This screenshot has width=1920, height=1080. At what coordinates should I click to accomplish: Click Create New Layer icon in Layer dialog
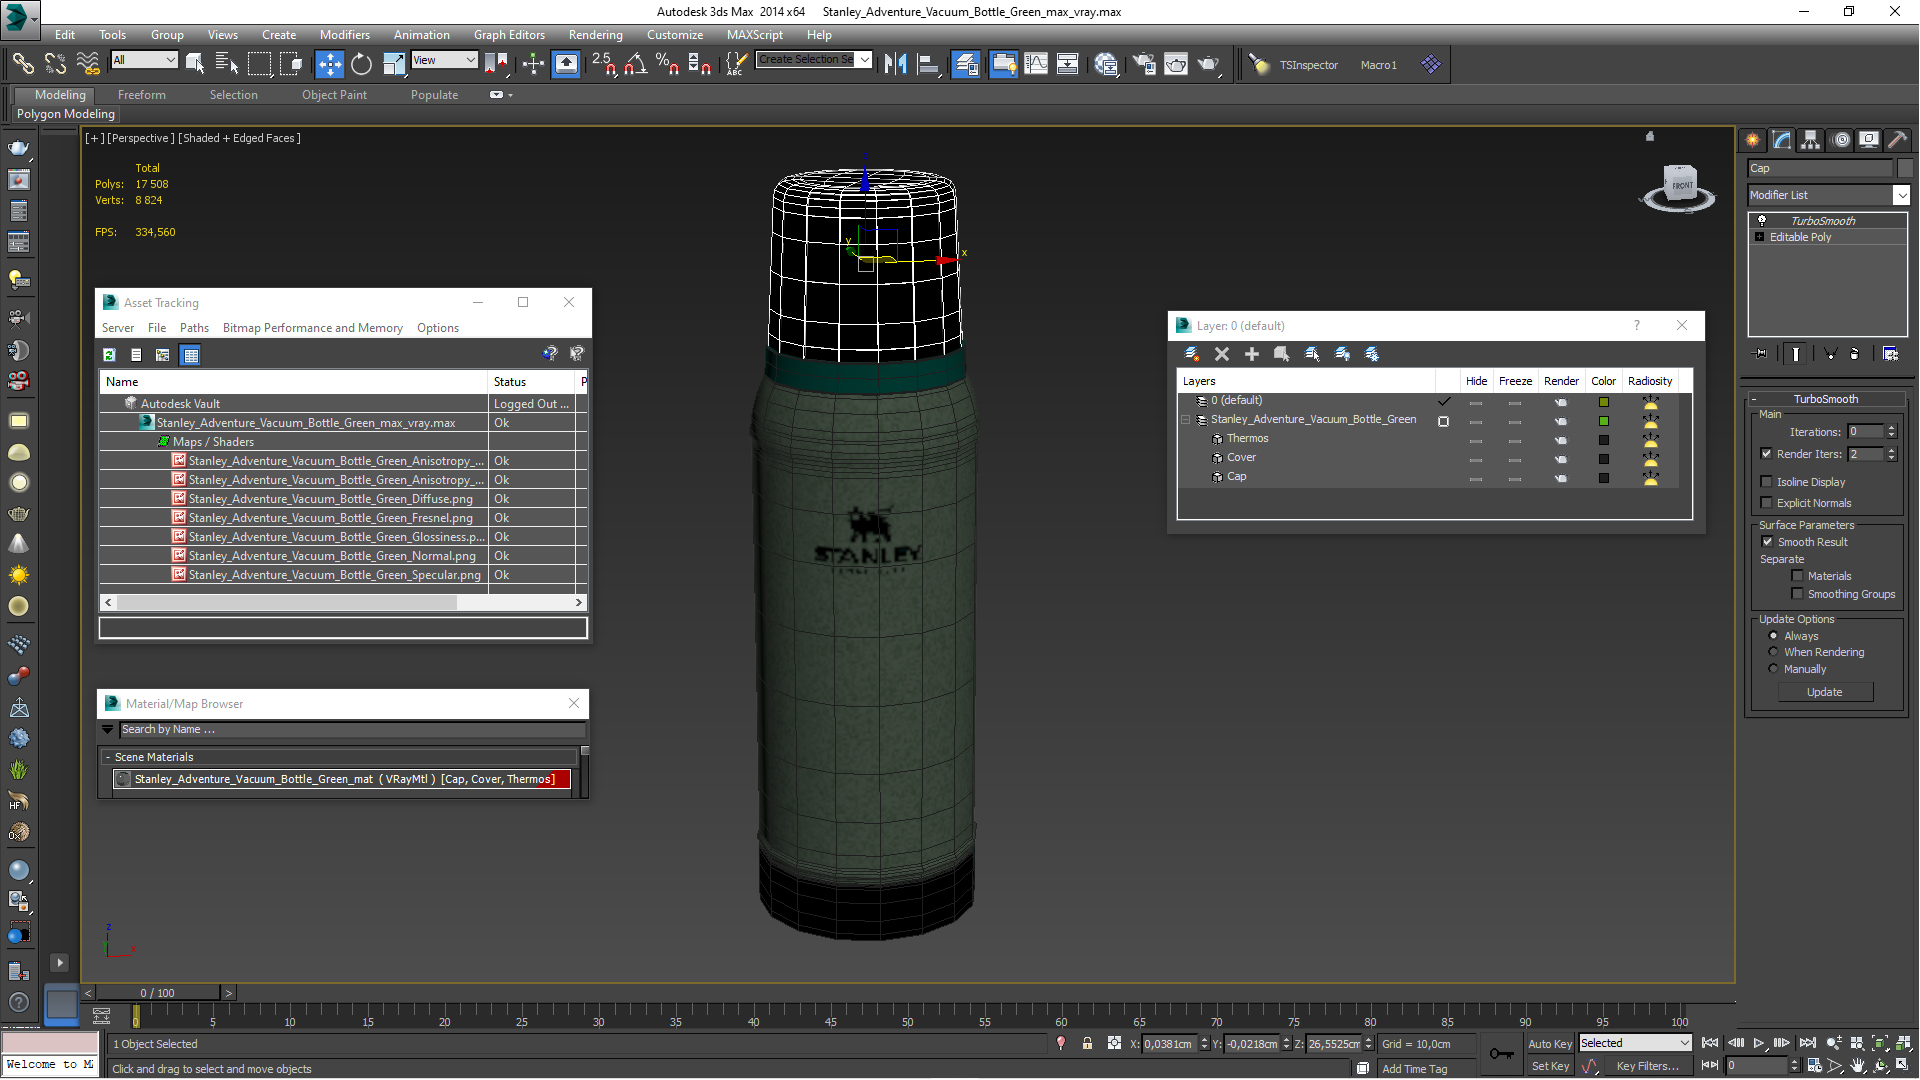(1191, 354)
